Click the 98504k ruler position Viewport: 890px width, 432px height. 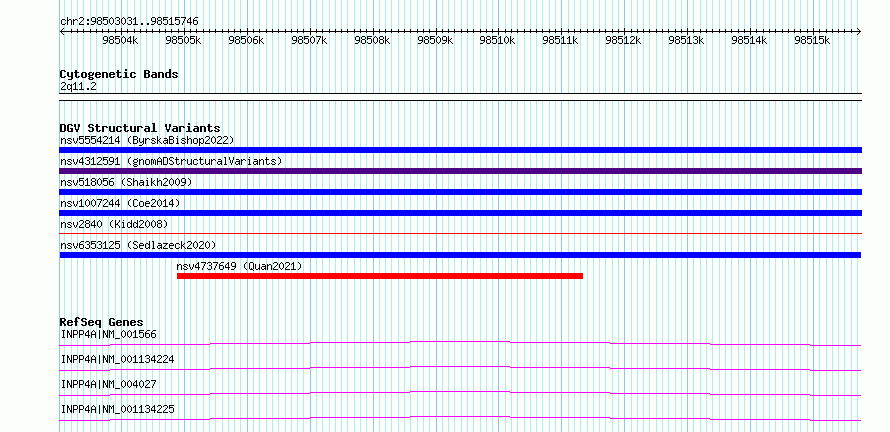(120, 40)
